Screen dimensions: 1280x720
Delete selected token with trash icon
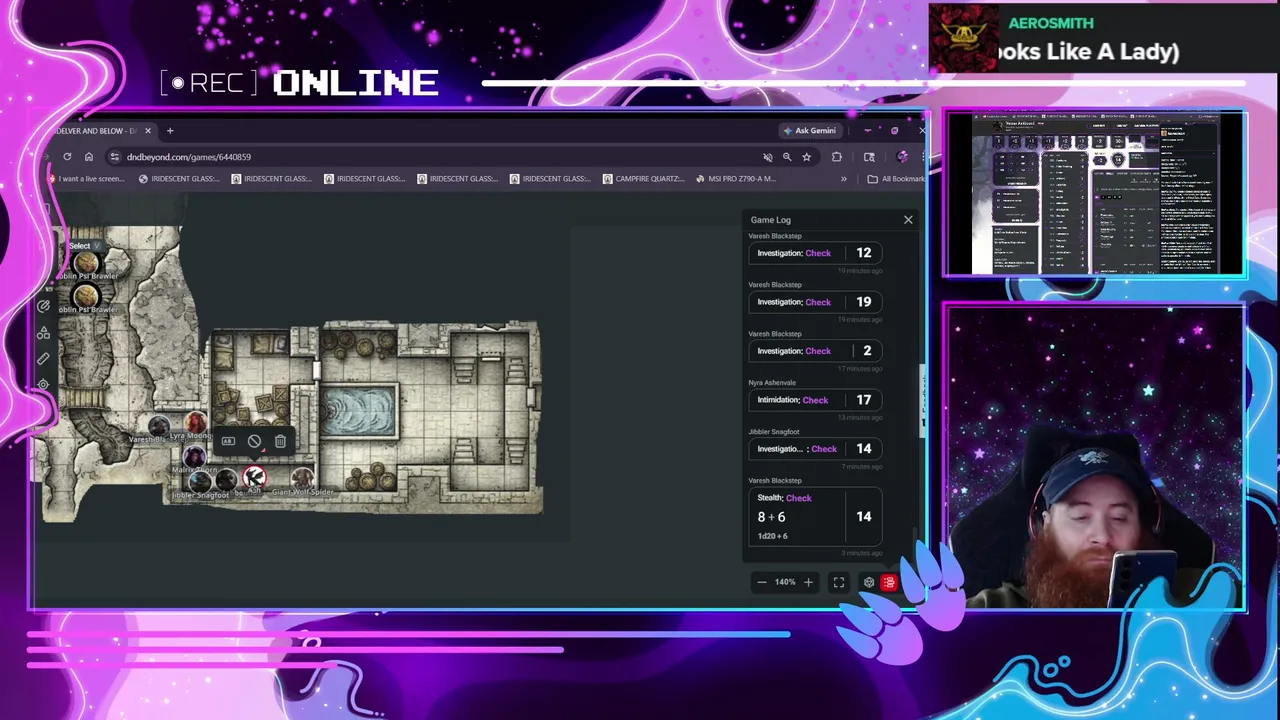[280, 441]
